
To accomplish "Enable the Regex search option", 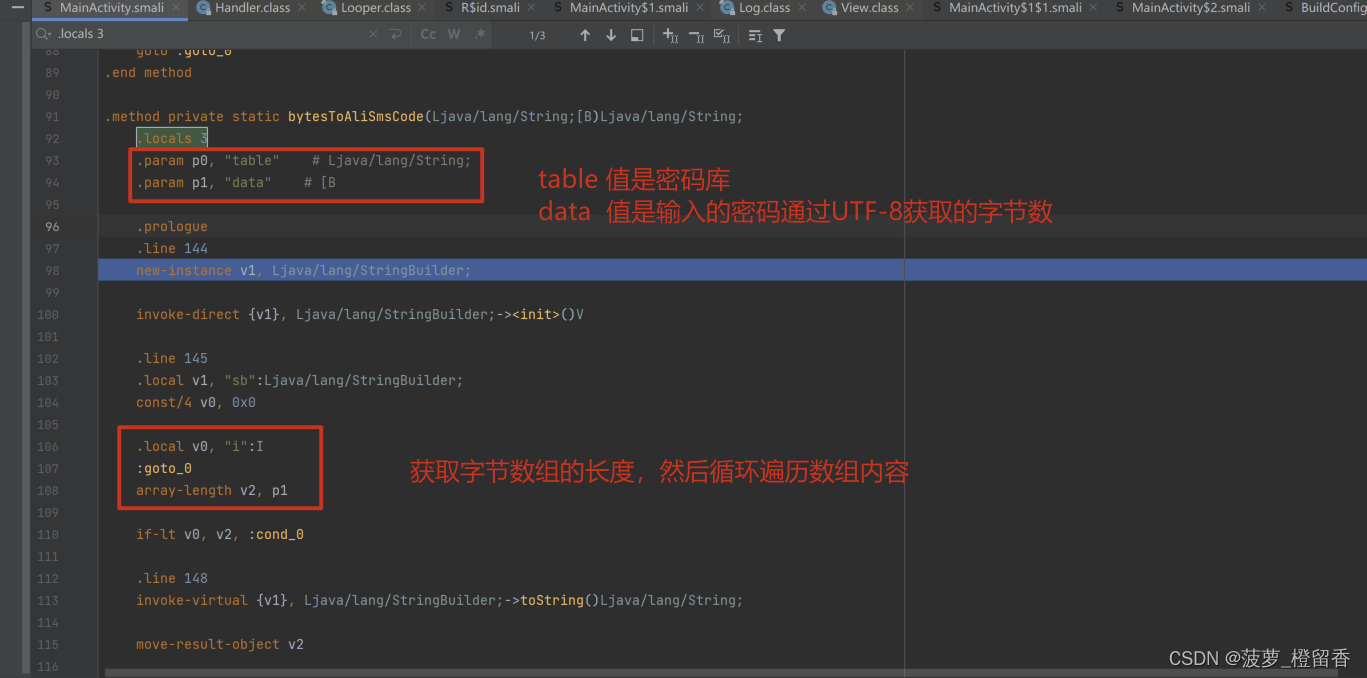I will [x=479, y=34].
